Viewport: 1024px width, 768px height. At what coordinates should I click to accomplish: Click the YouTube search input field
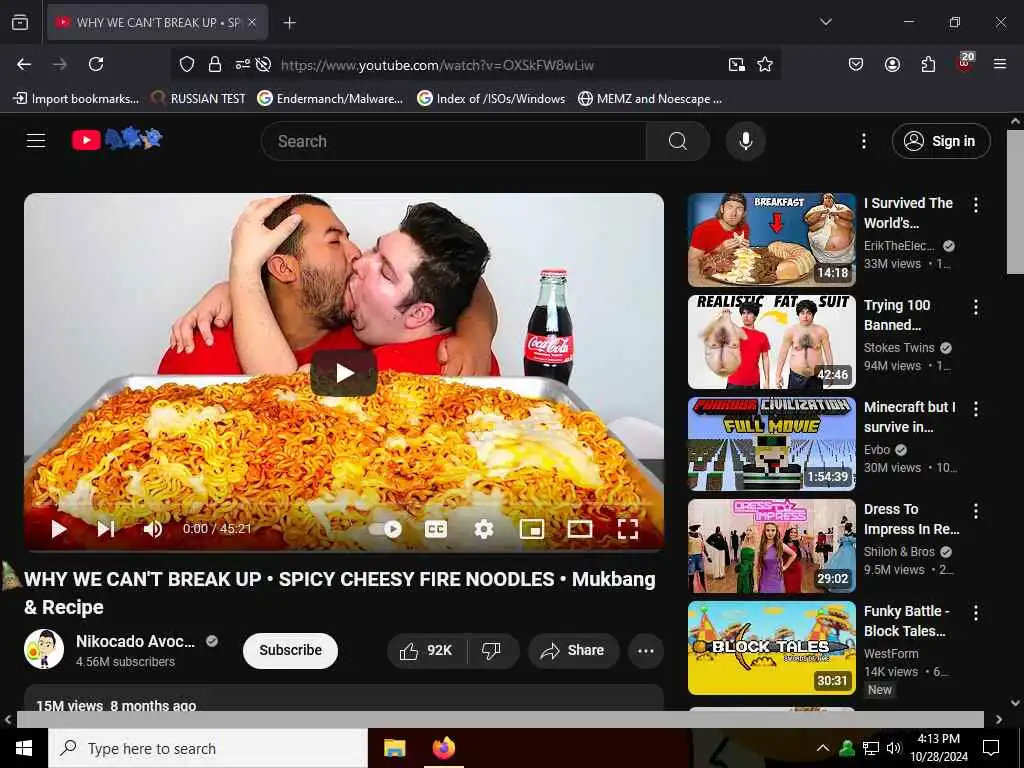pos(453,141)
